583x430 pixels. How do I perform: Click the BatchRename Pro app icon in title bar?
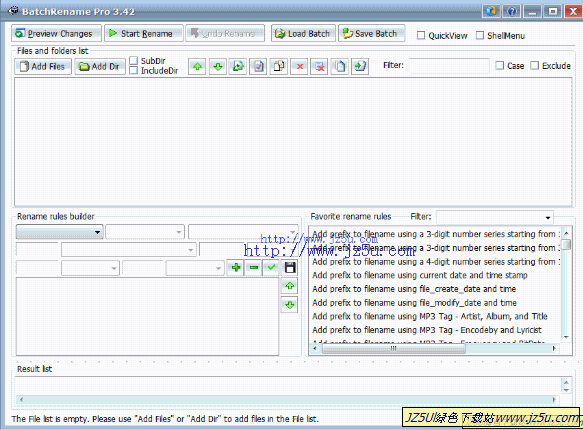point(13,10)
